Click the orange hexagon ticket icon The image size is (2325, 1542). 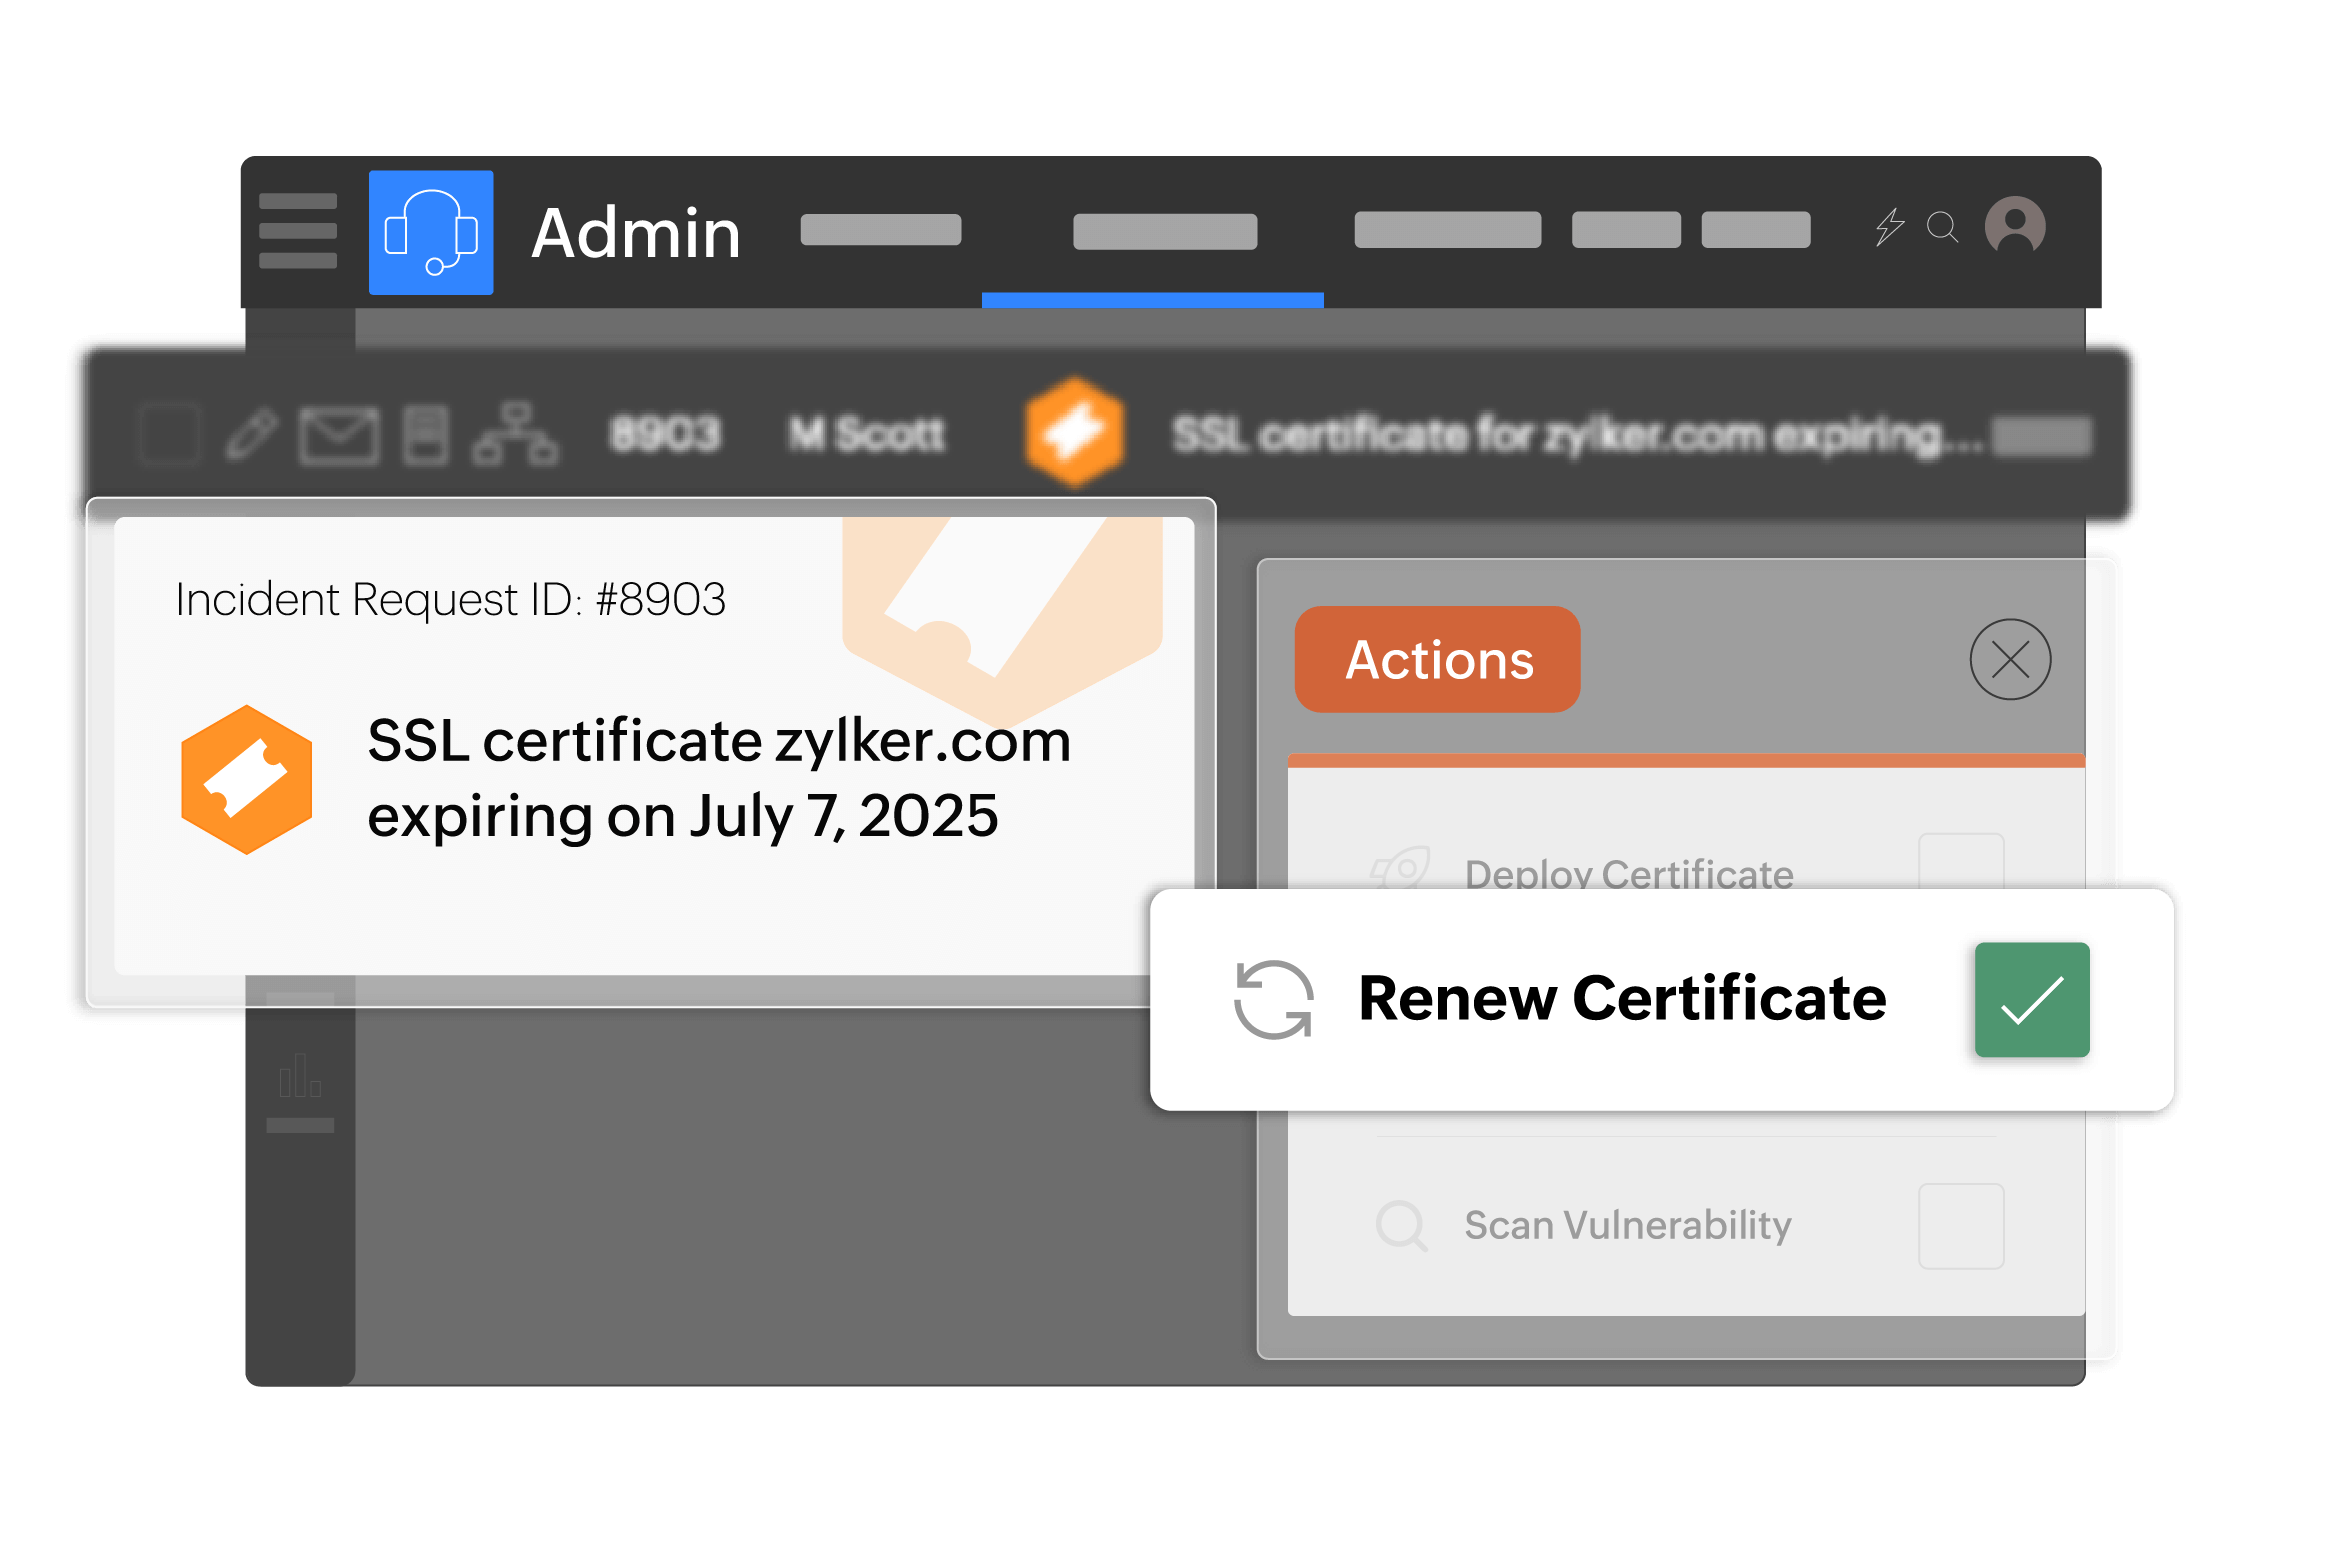246,780
